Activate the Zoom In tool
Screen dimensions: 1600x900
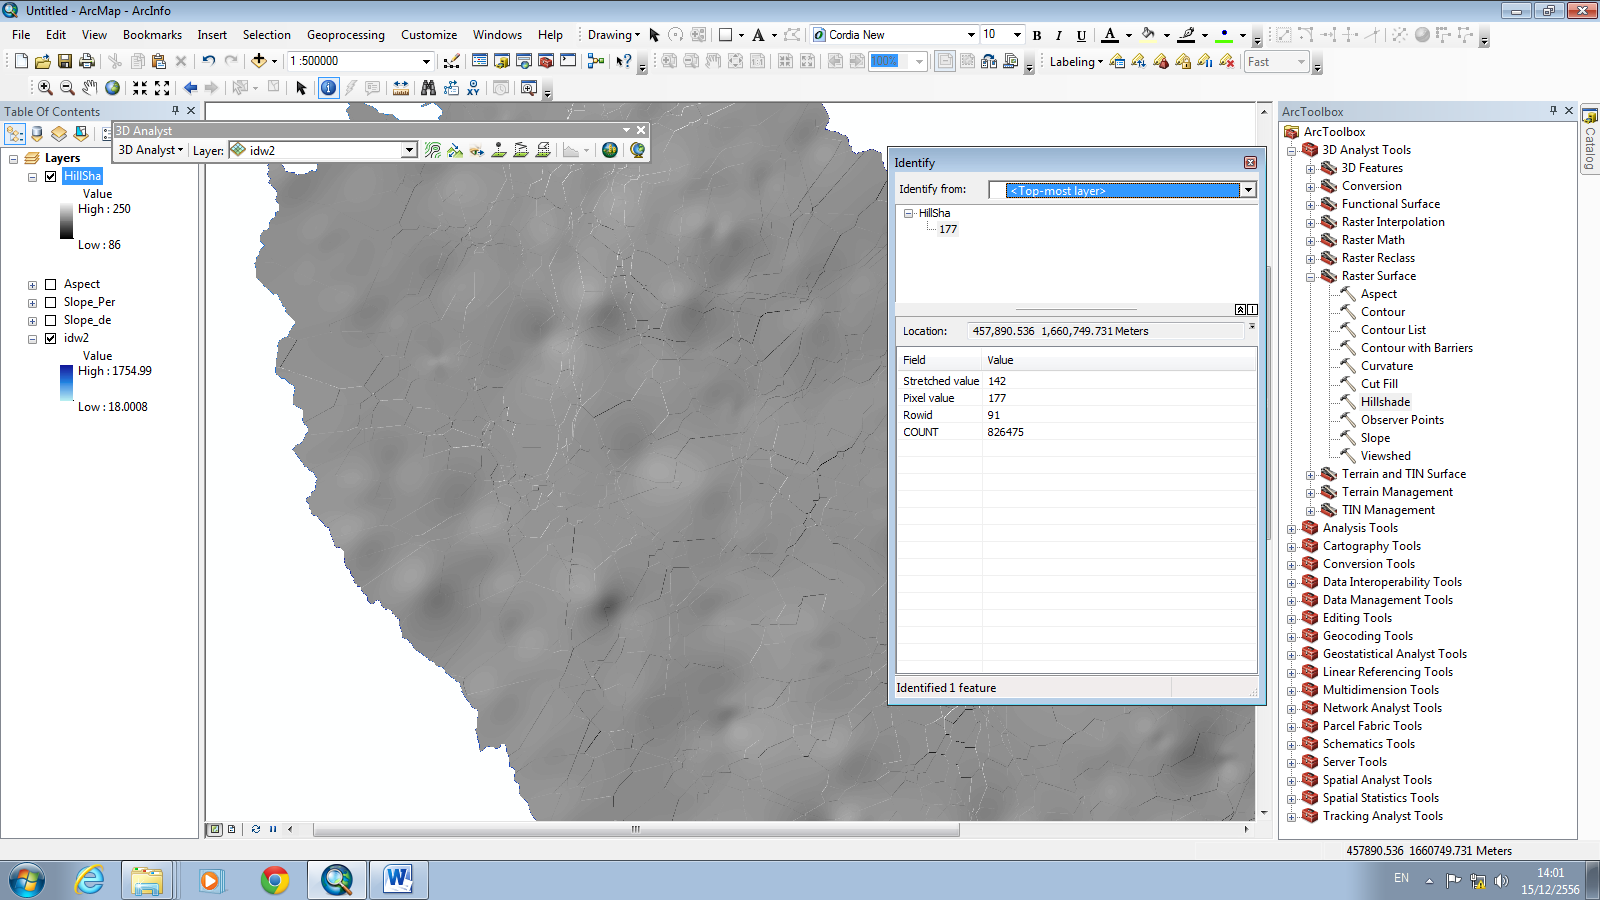pyautogui.click(x=45, y=88)
